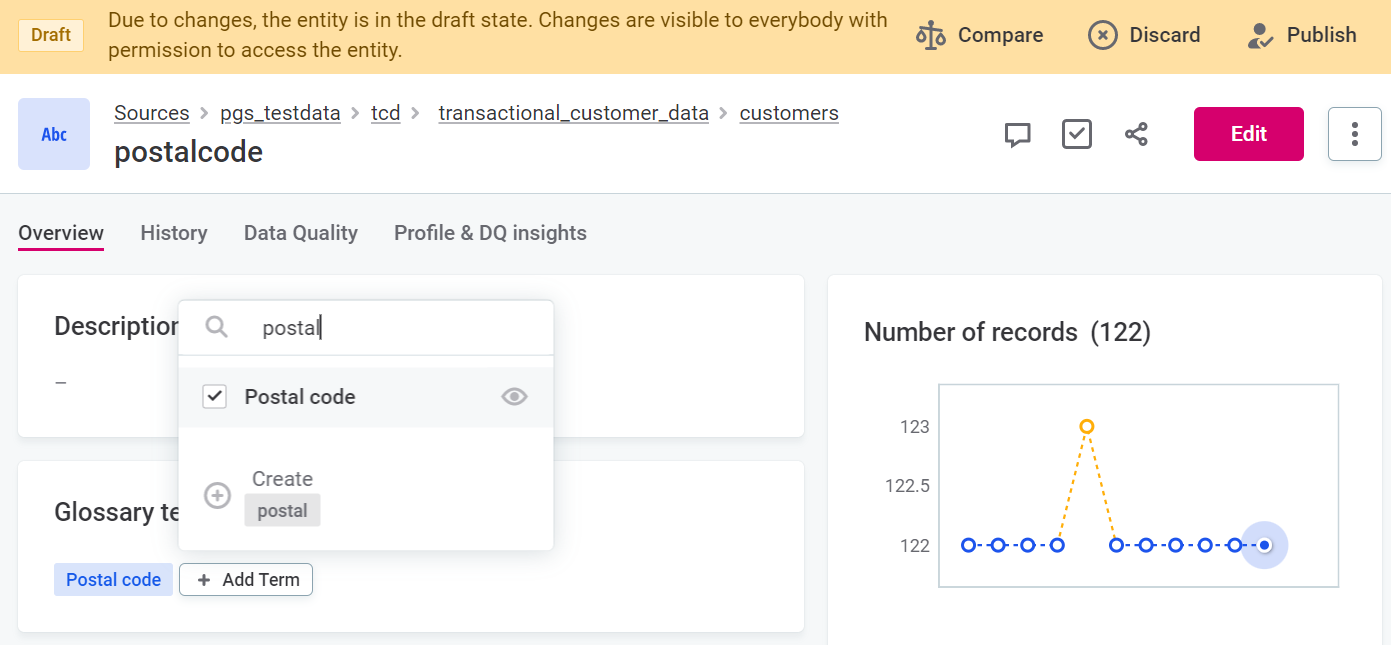
Task: Click the share icon next to Edit
Action: [x=1136, y=134]
